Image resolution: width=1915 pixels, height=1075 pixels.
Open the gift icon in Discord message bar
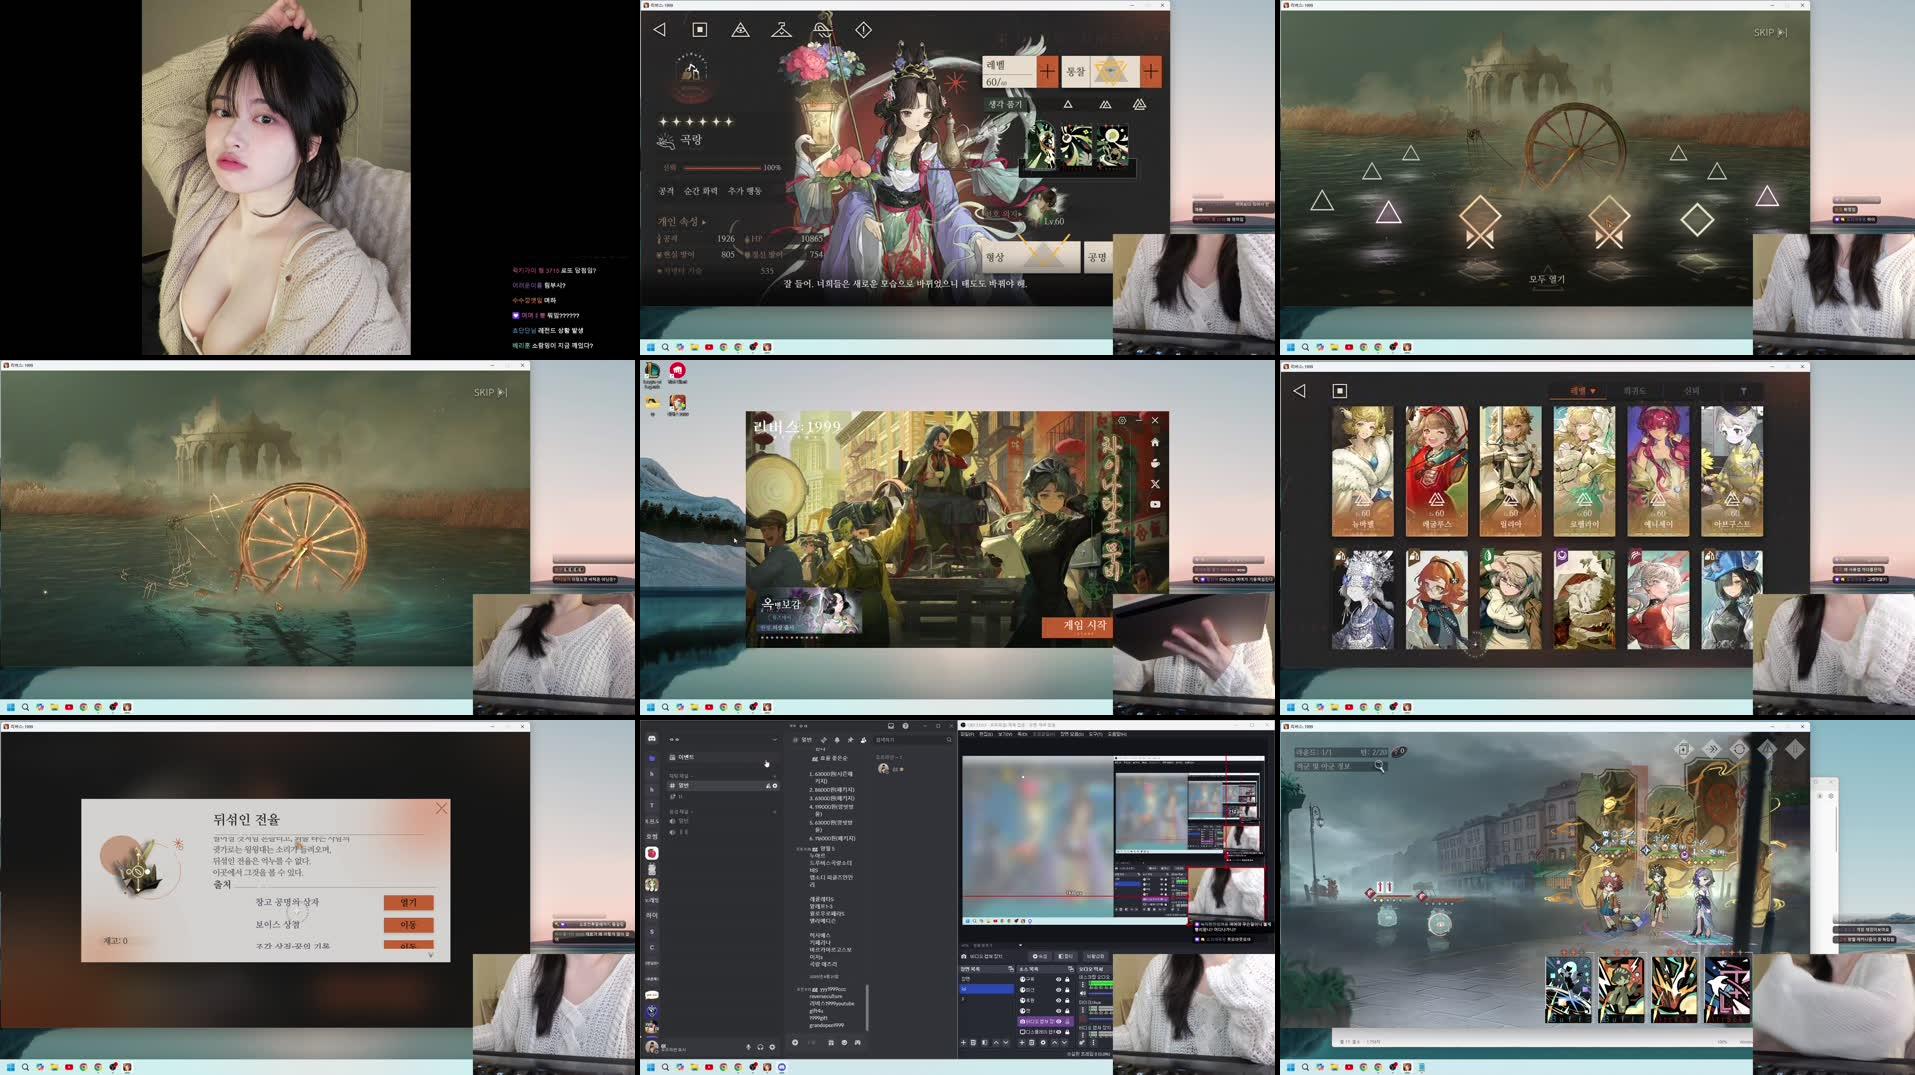coord(831,1042)
